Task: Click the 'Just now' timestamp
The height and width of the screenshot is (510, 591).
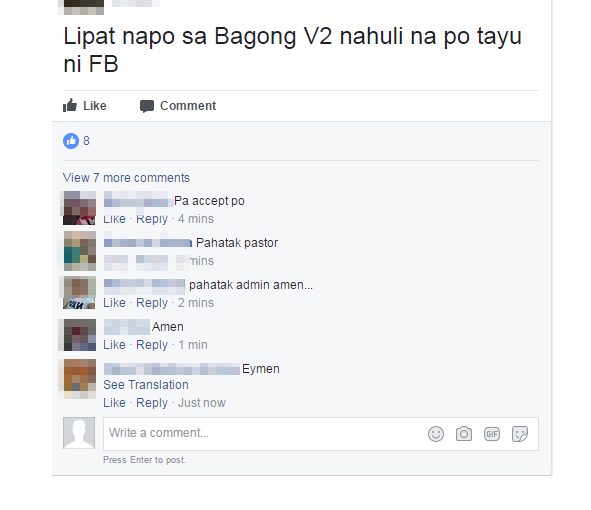Action: (202, 403)
